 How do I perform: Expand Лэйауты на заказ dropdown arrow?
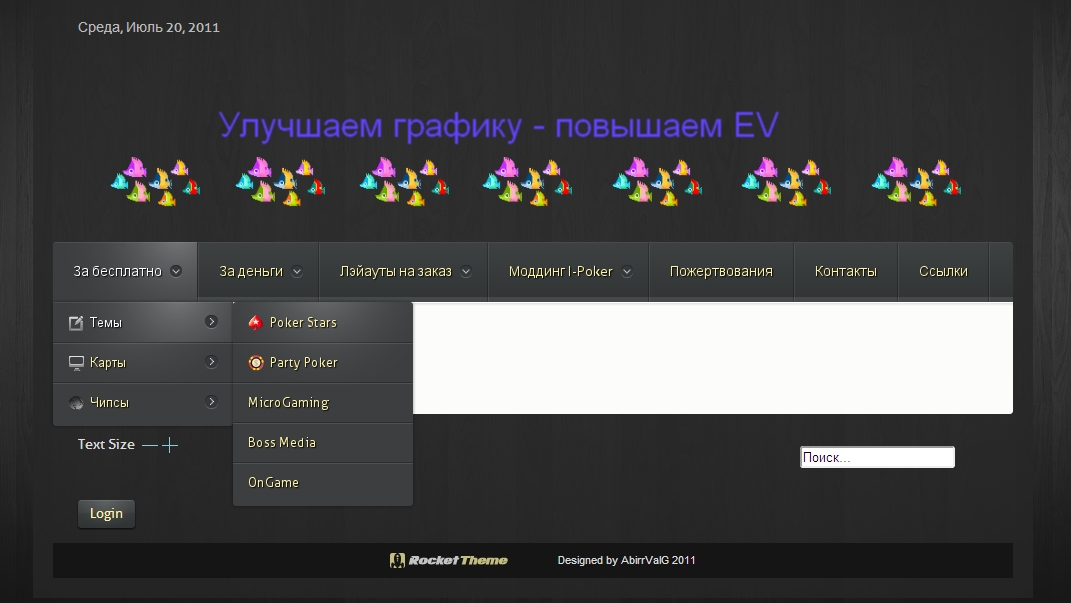pos(466,271)
